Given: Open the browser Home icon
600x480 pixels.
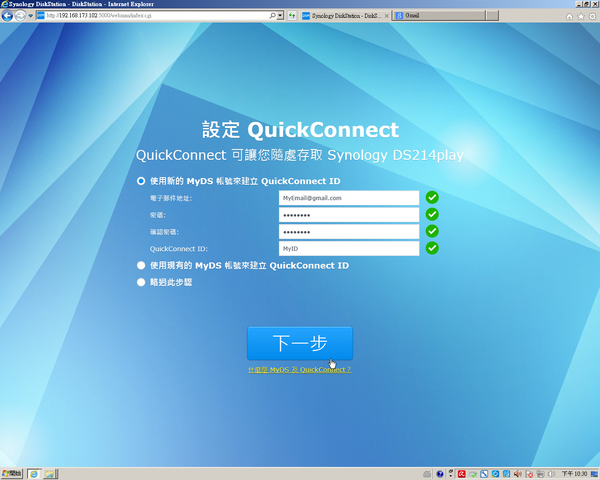Looking at the screenshot, I should pos(569,16).
